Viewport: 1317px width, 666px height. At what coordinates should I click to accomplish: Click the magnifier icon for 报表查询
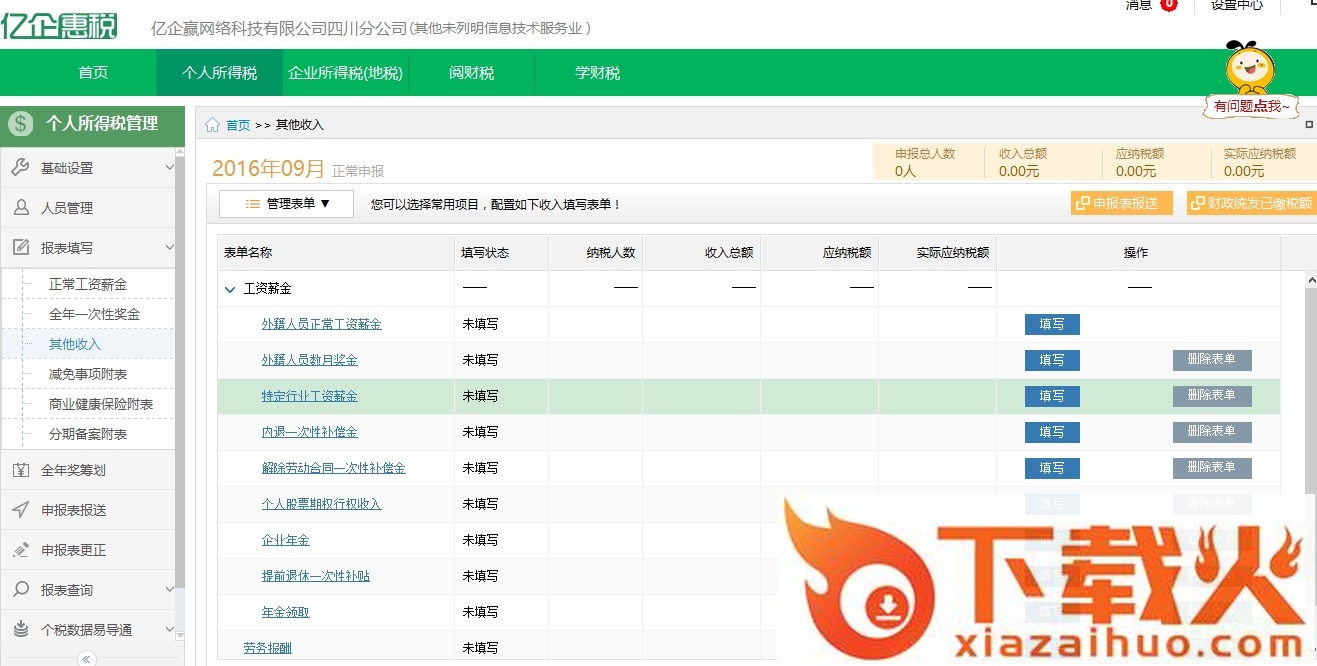tap(20, 590)
